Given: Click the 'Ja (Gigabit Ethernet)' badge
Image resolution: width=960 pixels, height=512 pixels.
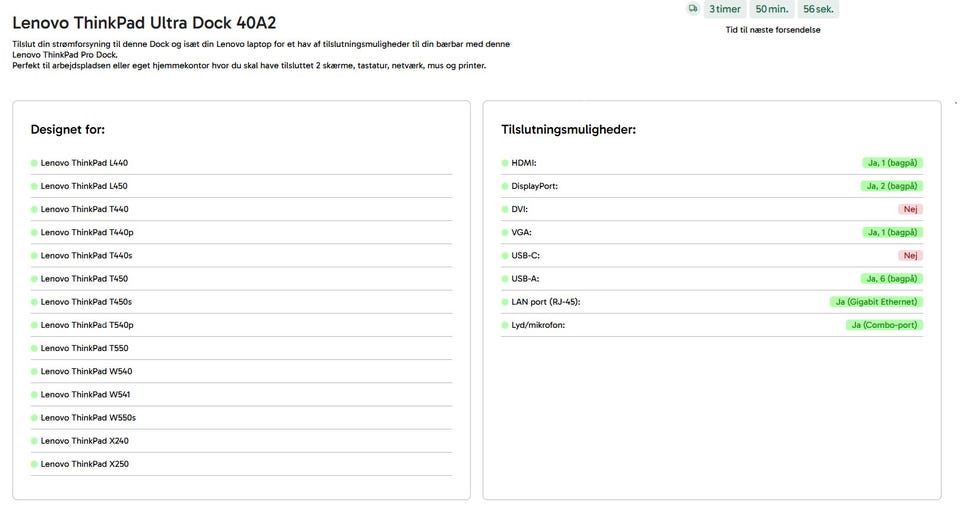Looking at the screenshot, I should click(876, 302).
